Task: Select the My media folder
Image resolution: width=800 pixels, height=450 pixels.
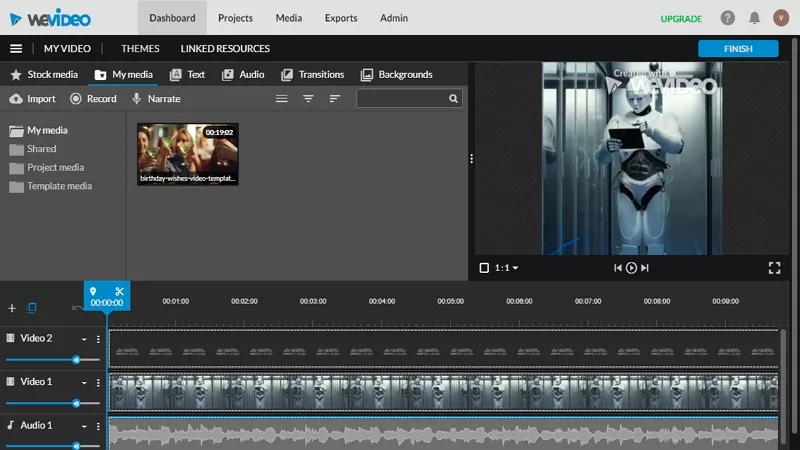Action: [x=39, y=131]
